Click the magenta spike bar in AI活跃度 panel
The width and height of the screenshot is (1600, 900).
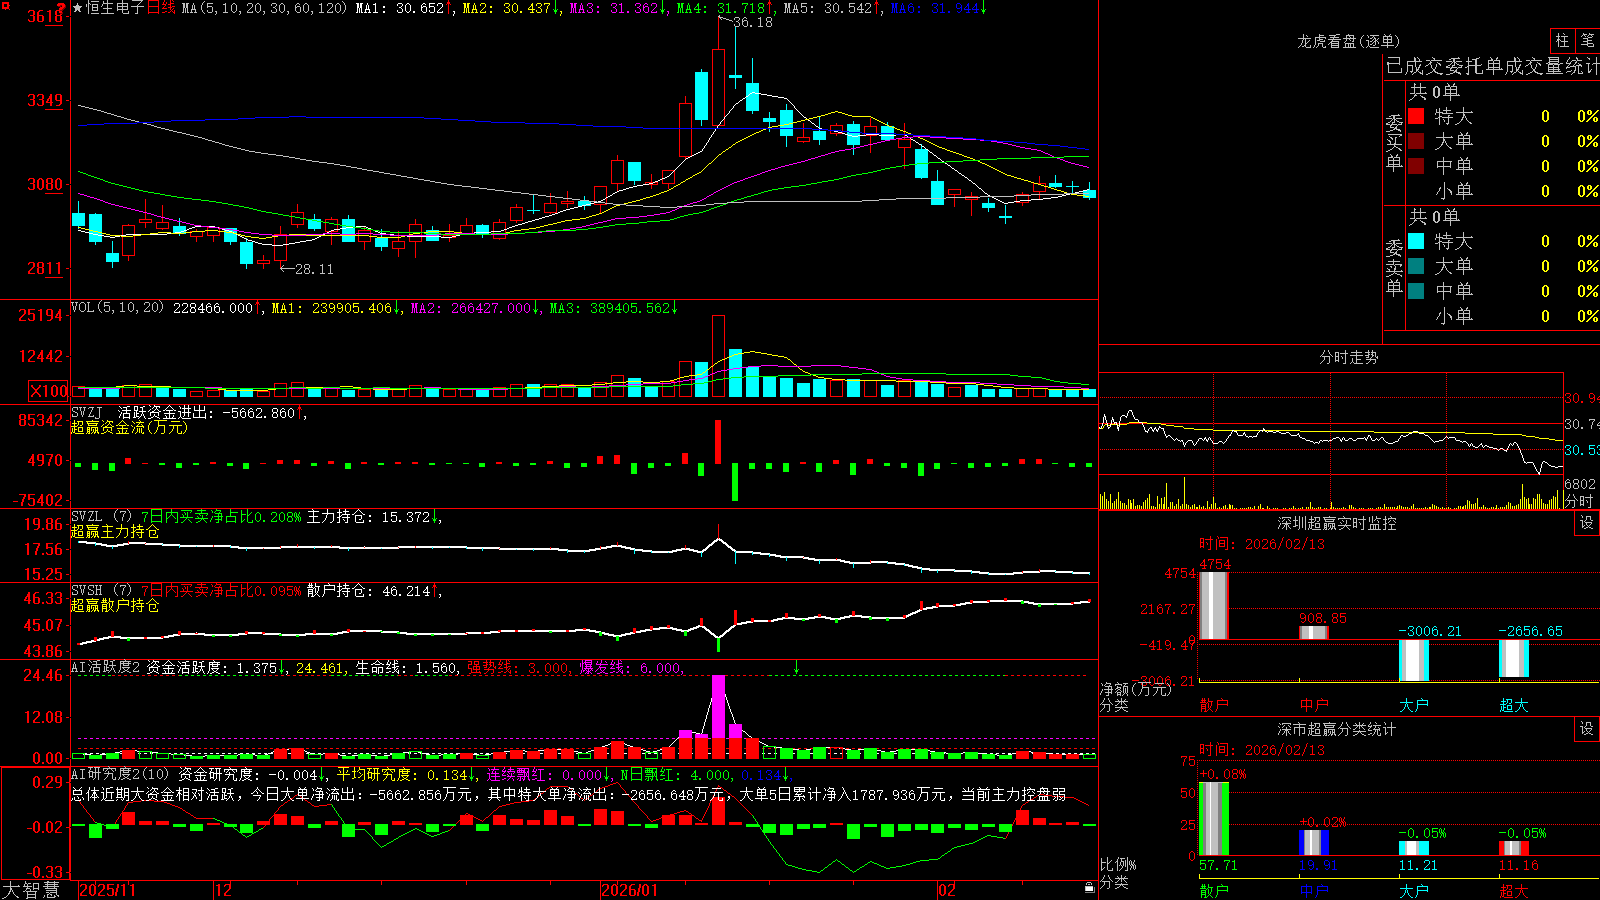click(x=718, y=706)
